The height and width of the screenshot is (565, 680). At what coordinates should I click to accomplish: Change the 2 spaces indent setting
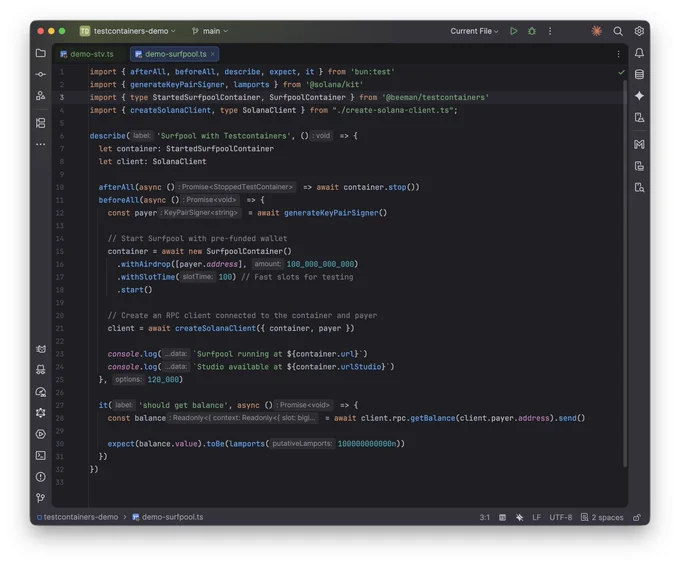(602, 517)
